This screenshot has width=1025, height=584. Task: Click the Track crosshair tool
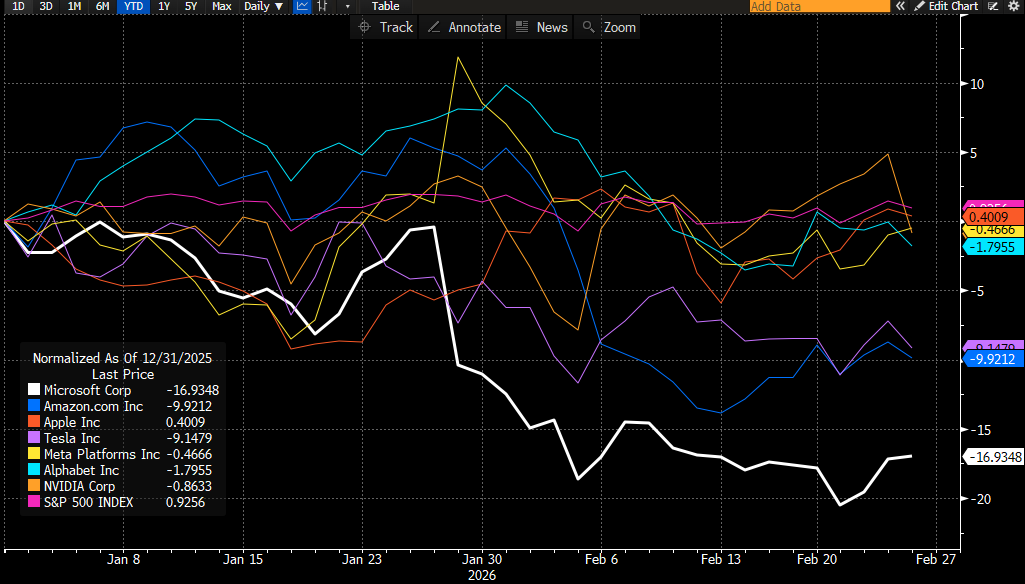click(x=385, y=27)
